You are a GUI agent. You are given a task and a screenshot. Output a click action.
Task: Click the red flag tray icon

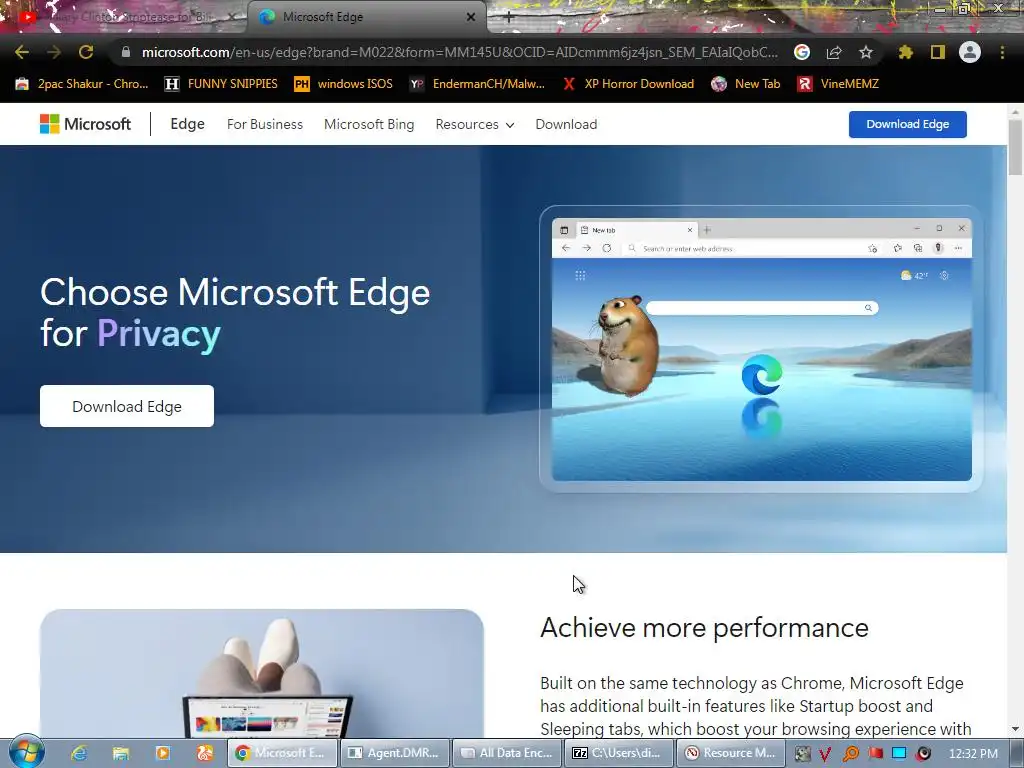coord(875,754)
